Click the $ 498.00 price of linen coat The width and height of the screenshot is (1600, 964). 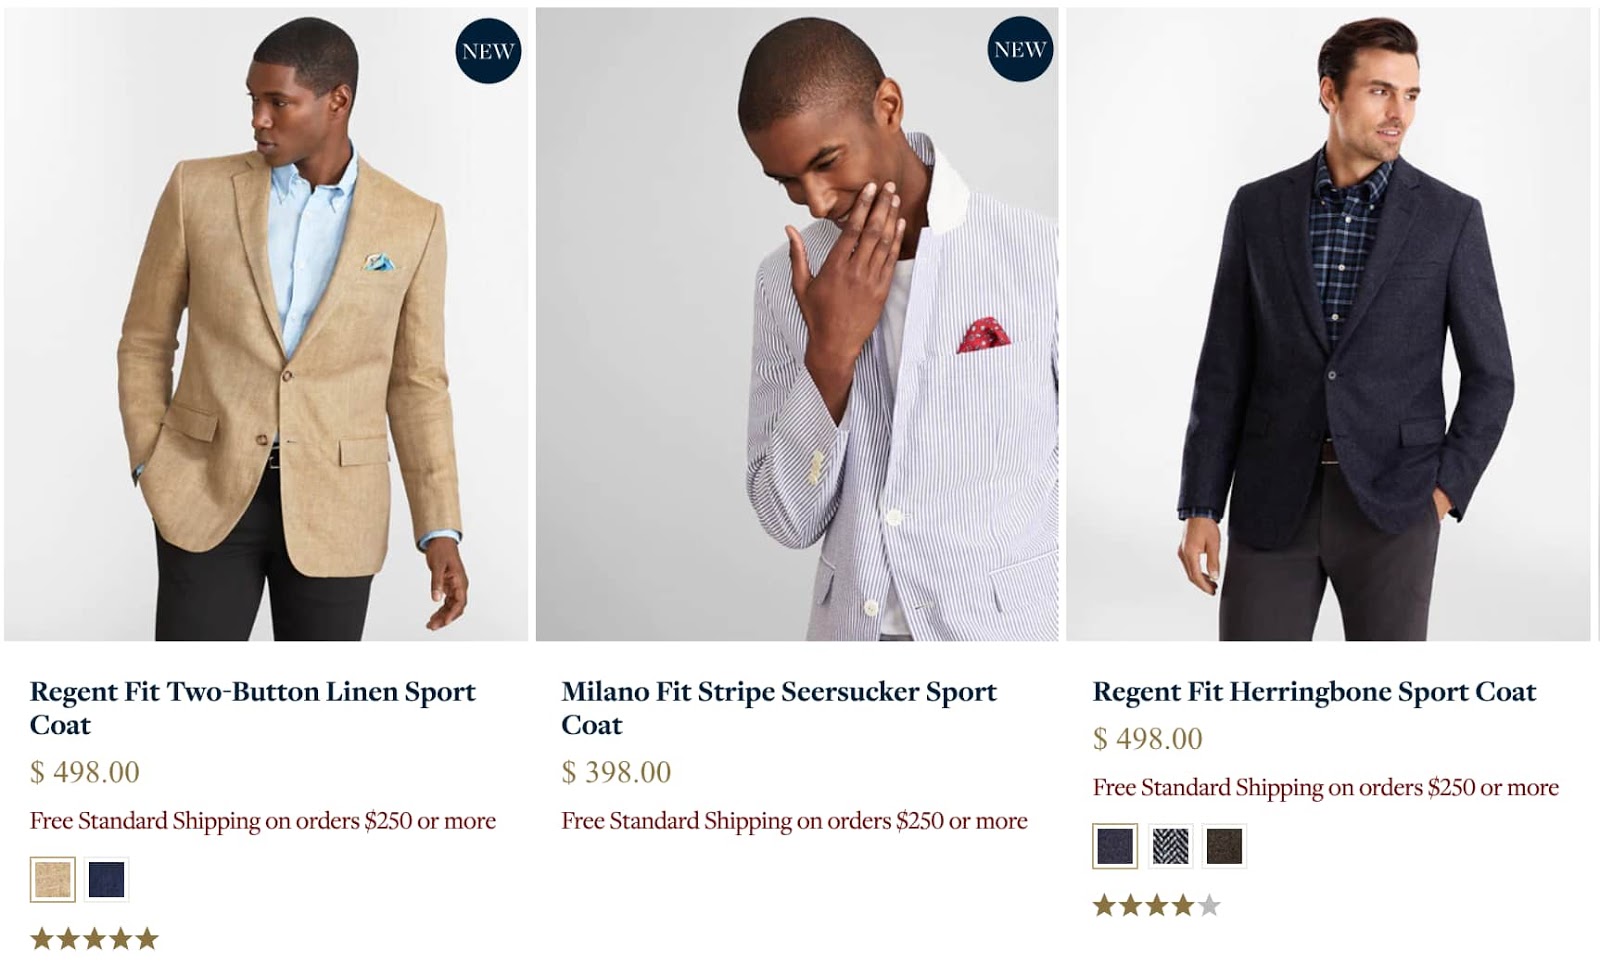(x=85, y=772)
